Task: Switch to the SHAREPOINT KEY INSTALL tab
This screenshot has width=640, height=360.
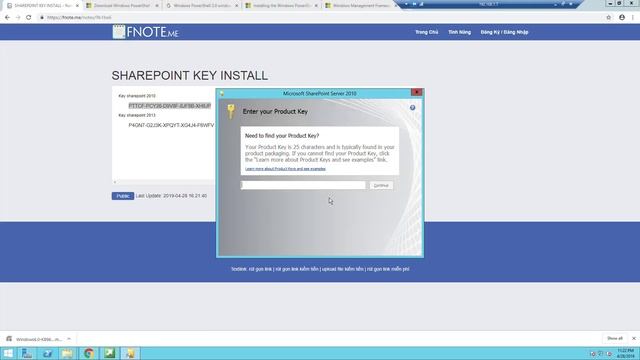Action: tap(43, 6)
